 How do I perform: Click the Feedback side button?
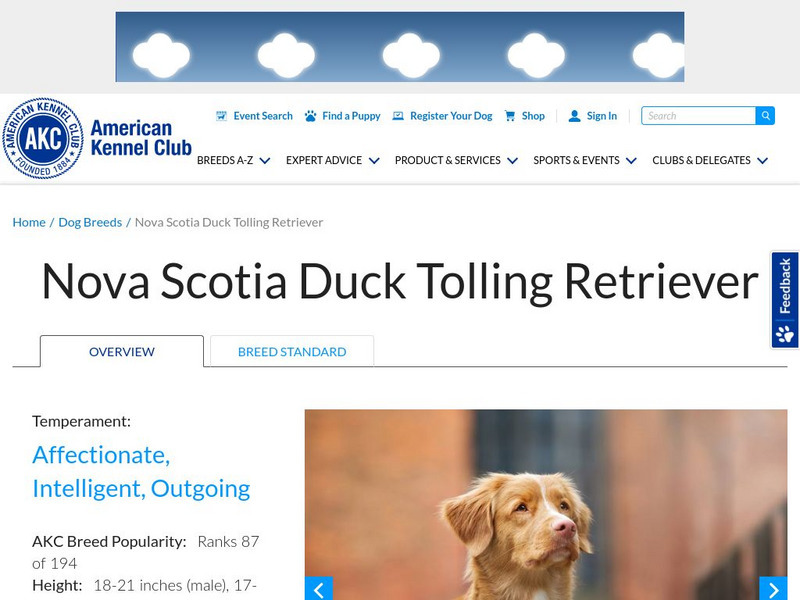click(x=785, y=300)
